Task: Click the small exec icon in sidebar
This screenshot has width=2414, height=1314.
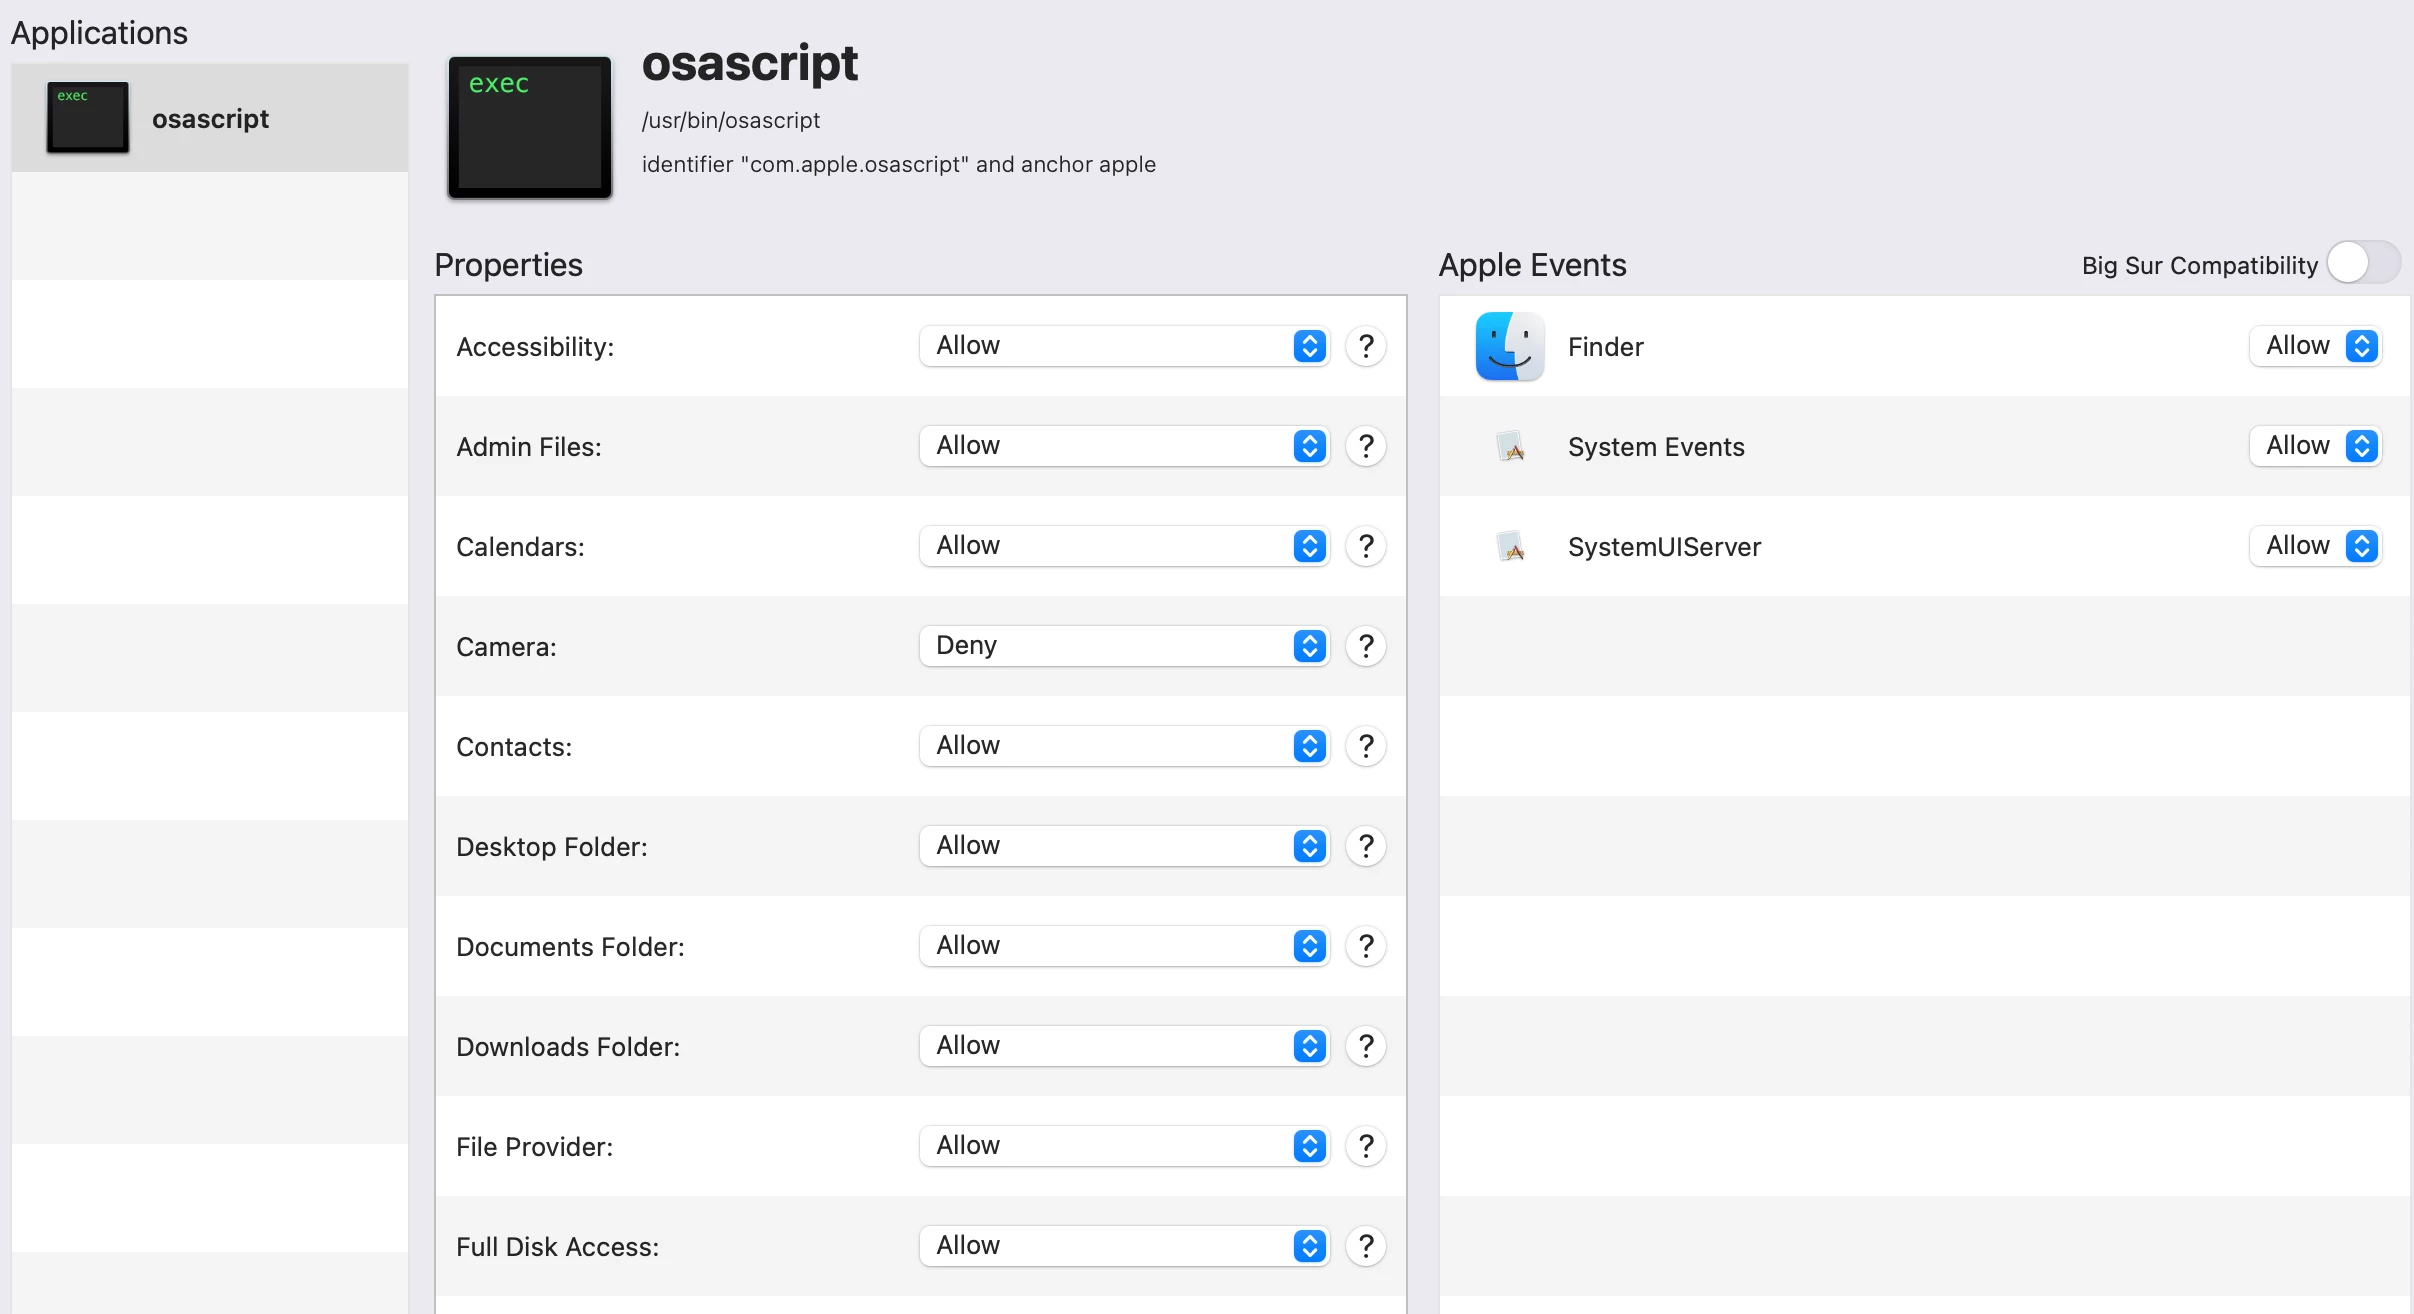Action: coord(88,118)
